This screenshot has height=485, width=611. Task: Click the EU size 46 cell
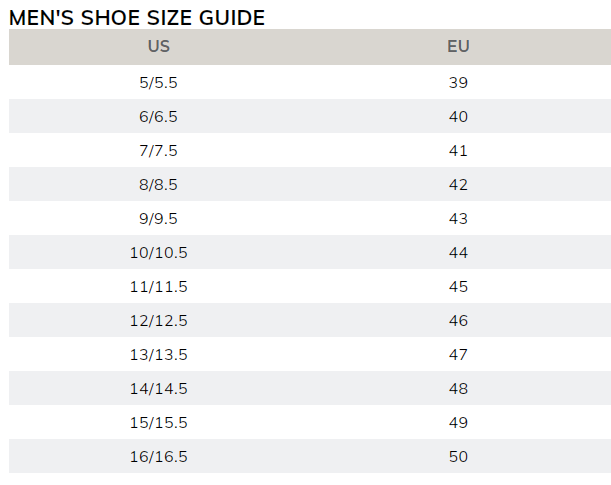click(458, 321)
